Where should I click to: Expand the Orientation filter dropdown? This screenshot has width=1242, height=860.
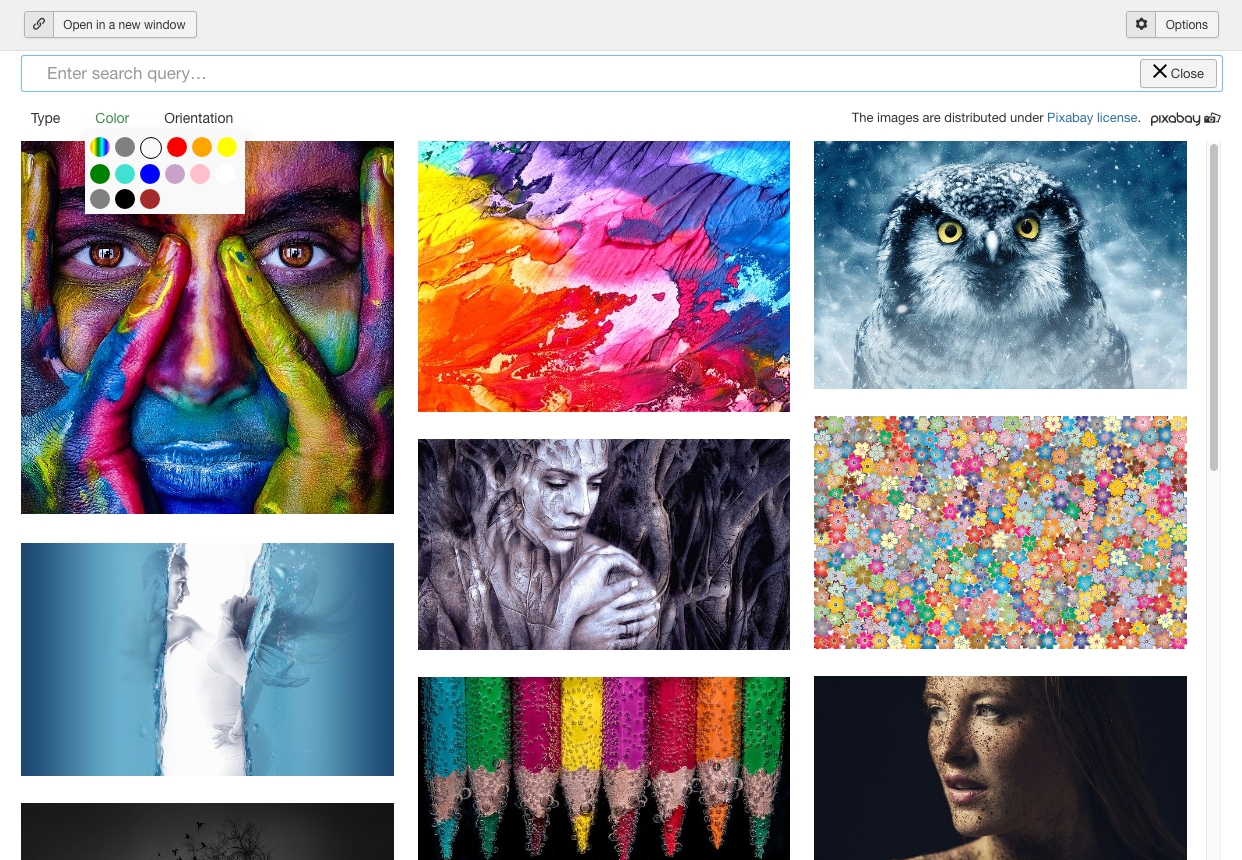coord(199,118)
